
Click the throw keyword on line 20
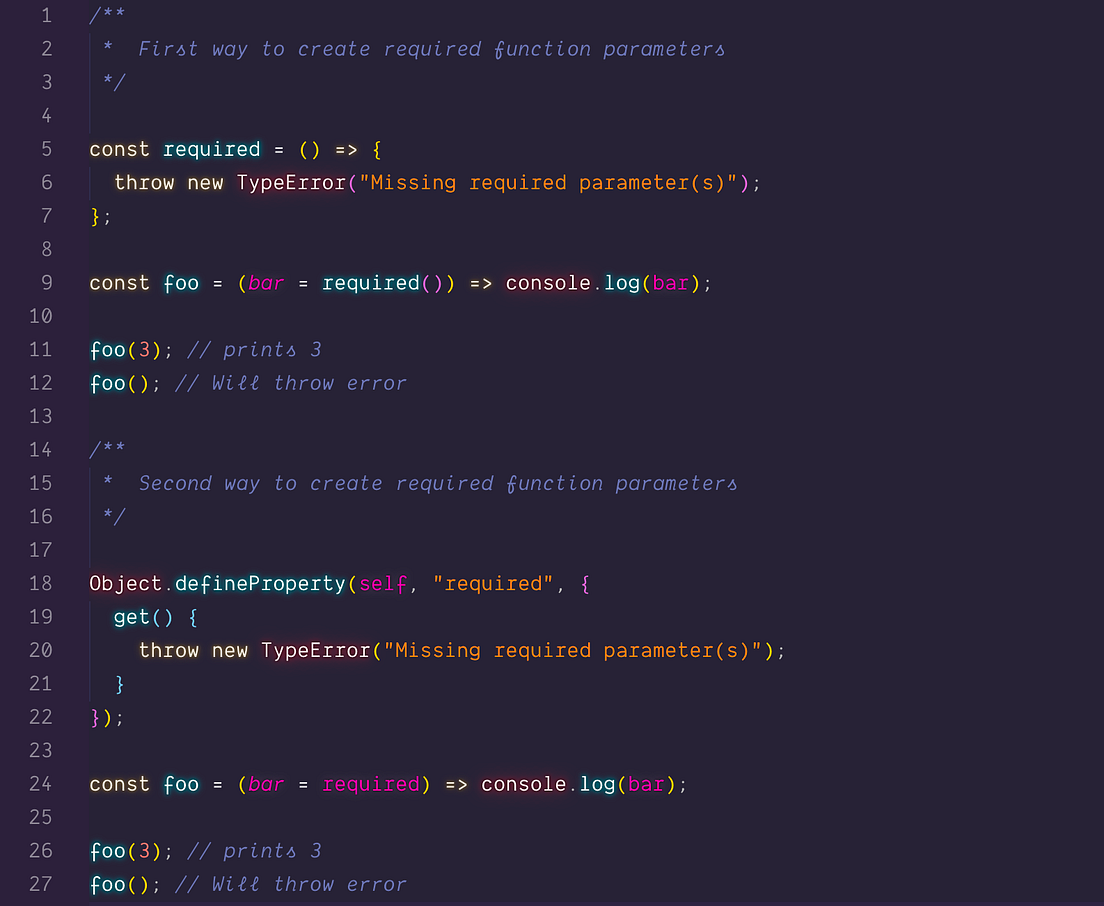coord(169,650)
